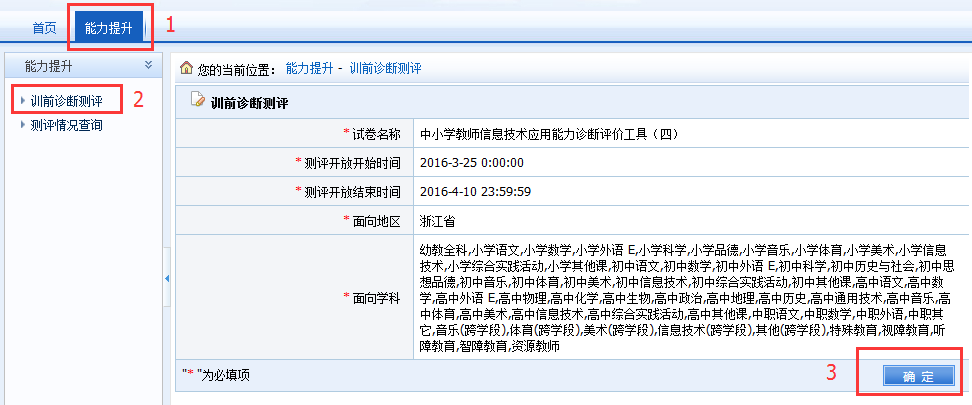Click the arrow before 训前诊断测评

[23, 100]
